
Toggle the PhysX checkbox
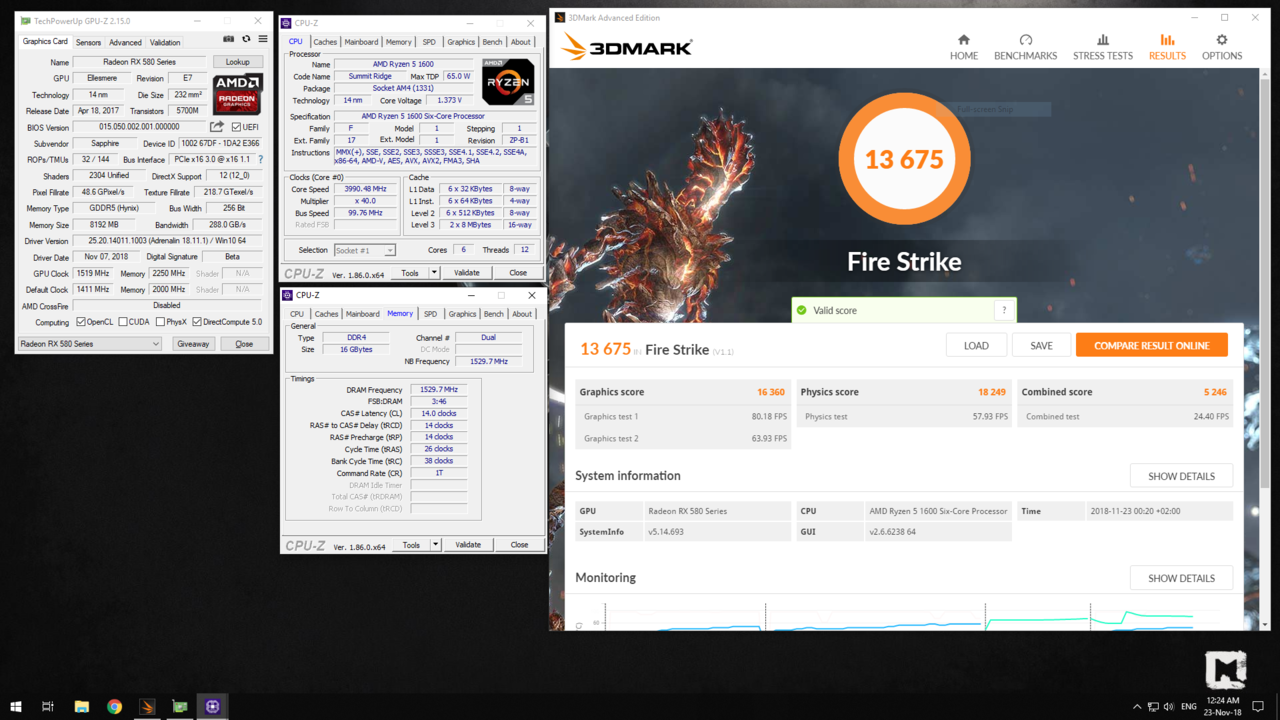pos(160,322)
